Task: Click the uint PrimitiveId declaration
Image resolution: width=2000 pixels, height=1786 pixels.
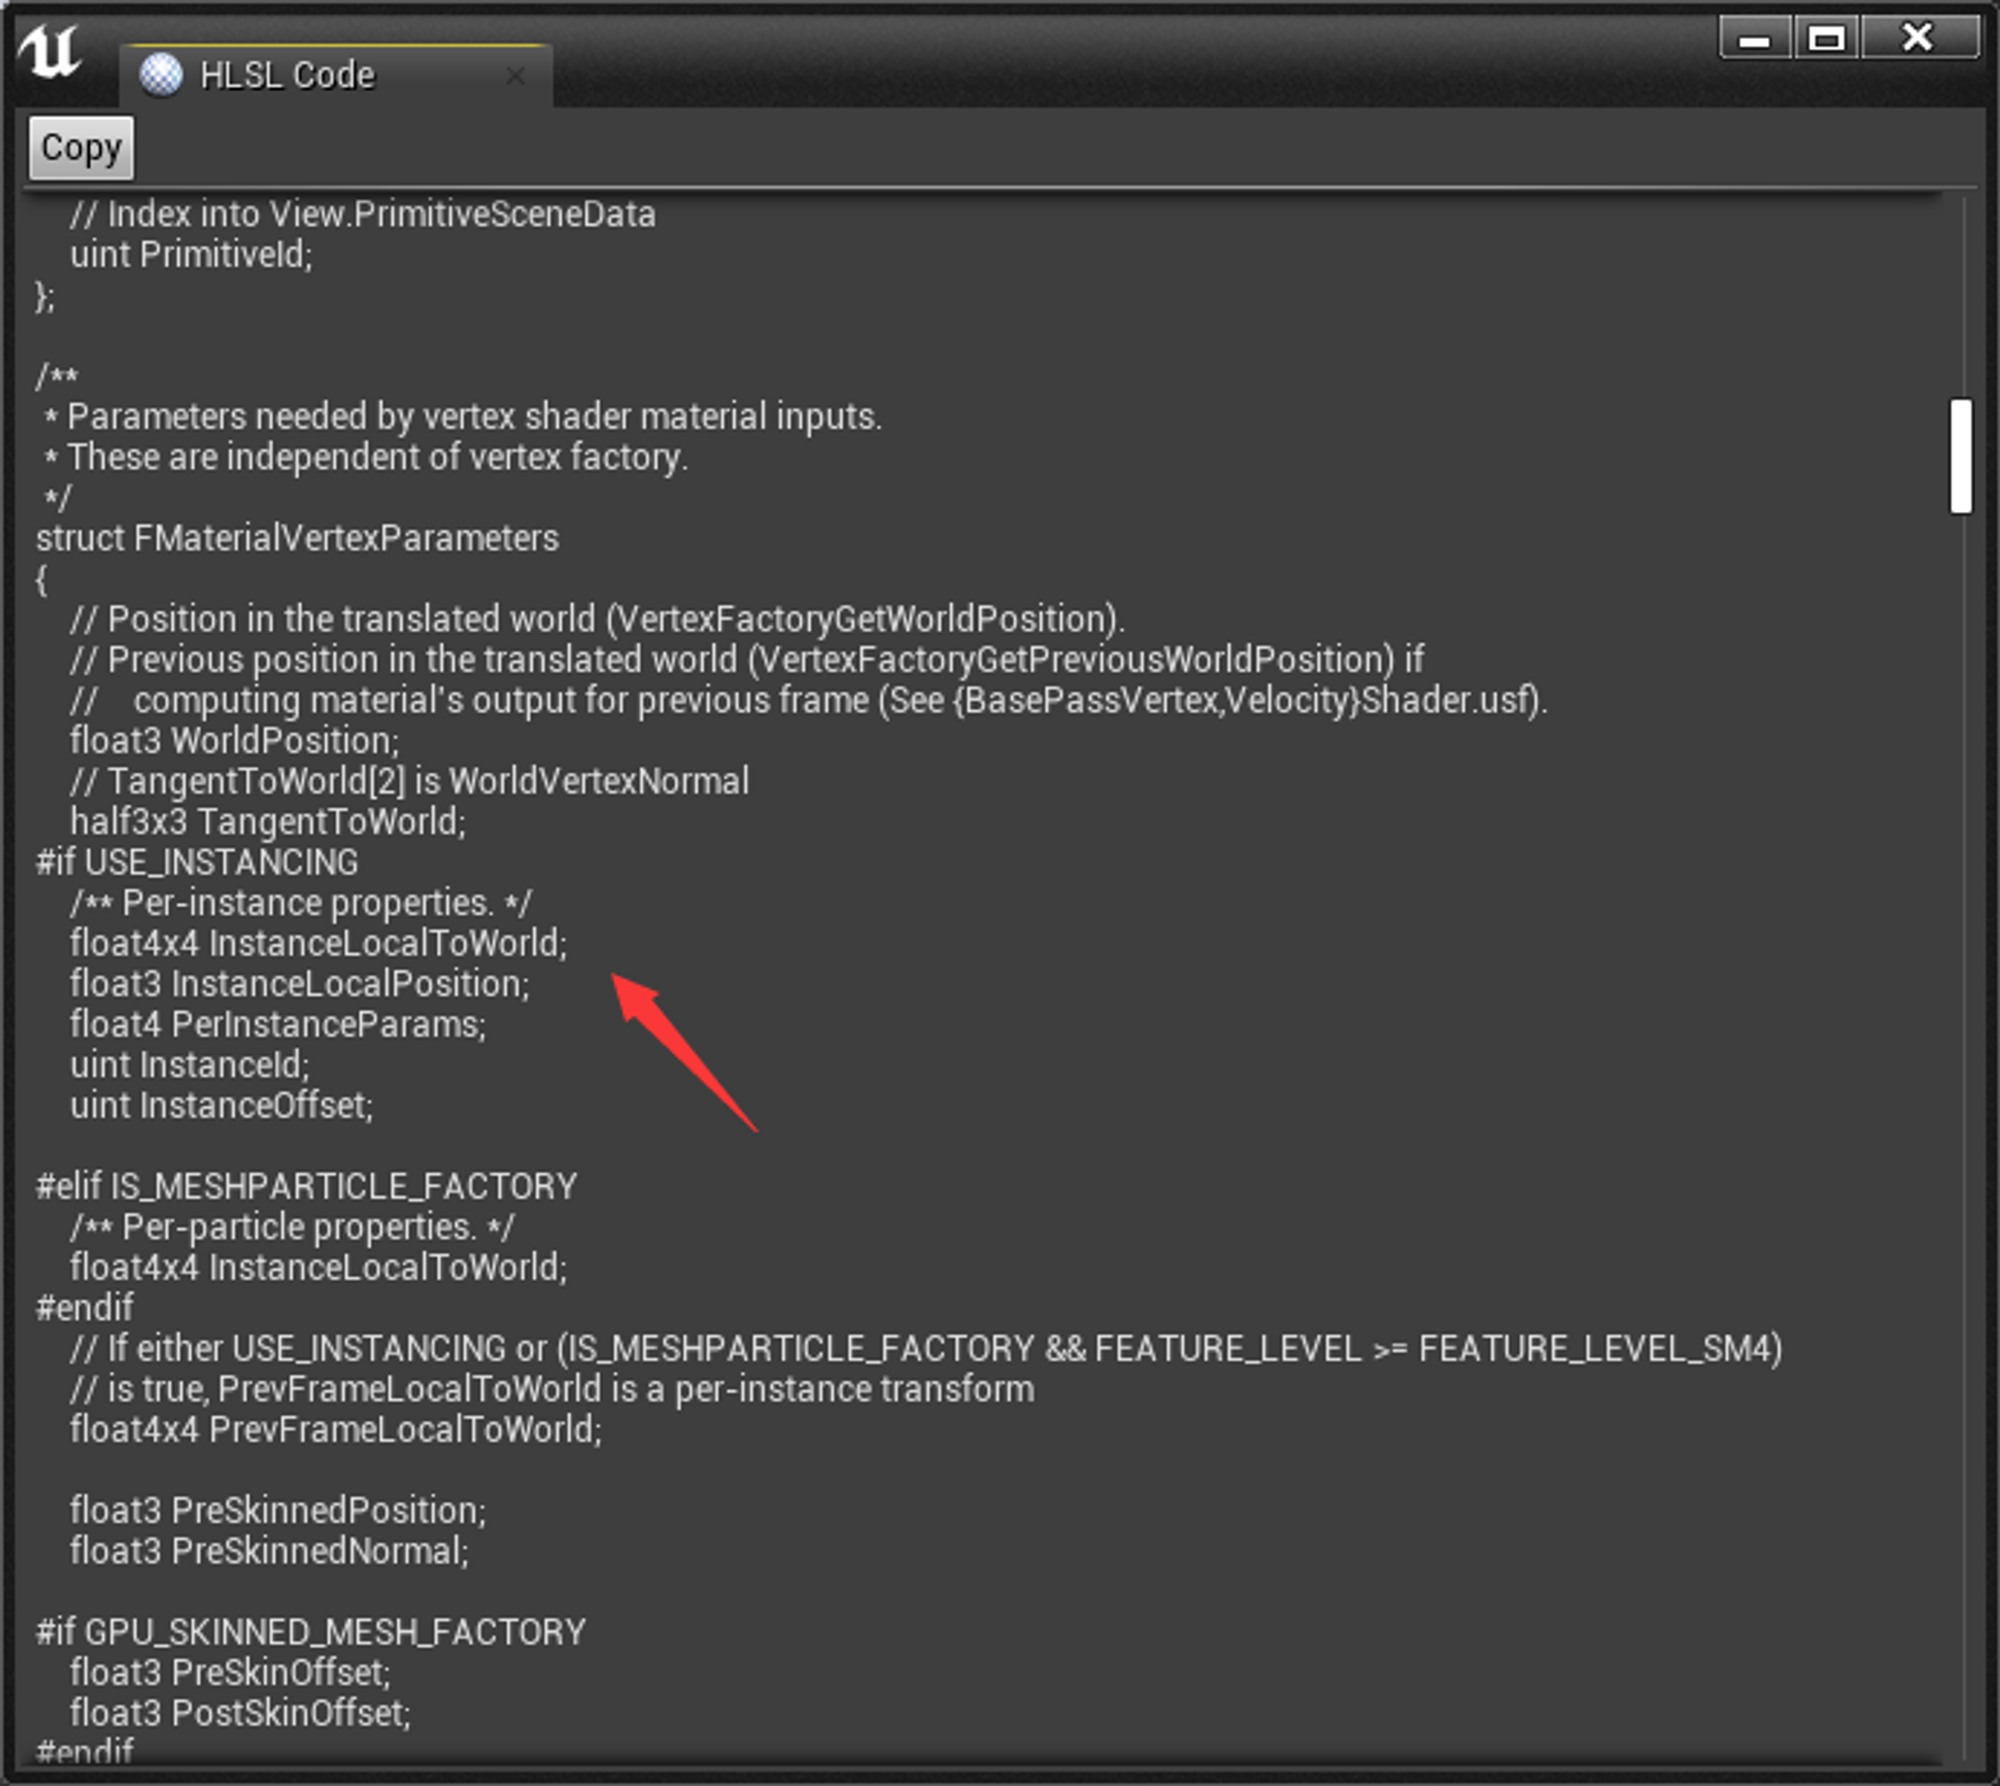Action: pyautogui.click(x=191, y=255)
